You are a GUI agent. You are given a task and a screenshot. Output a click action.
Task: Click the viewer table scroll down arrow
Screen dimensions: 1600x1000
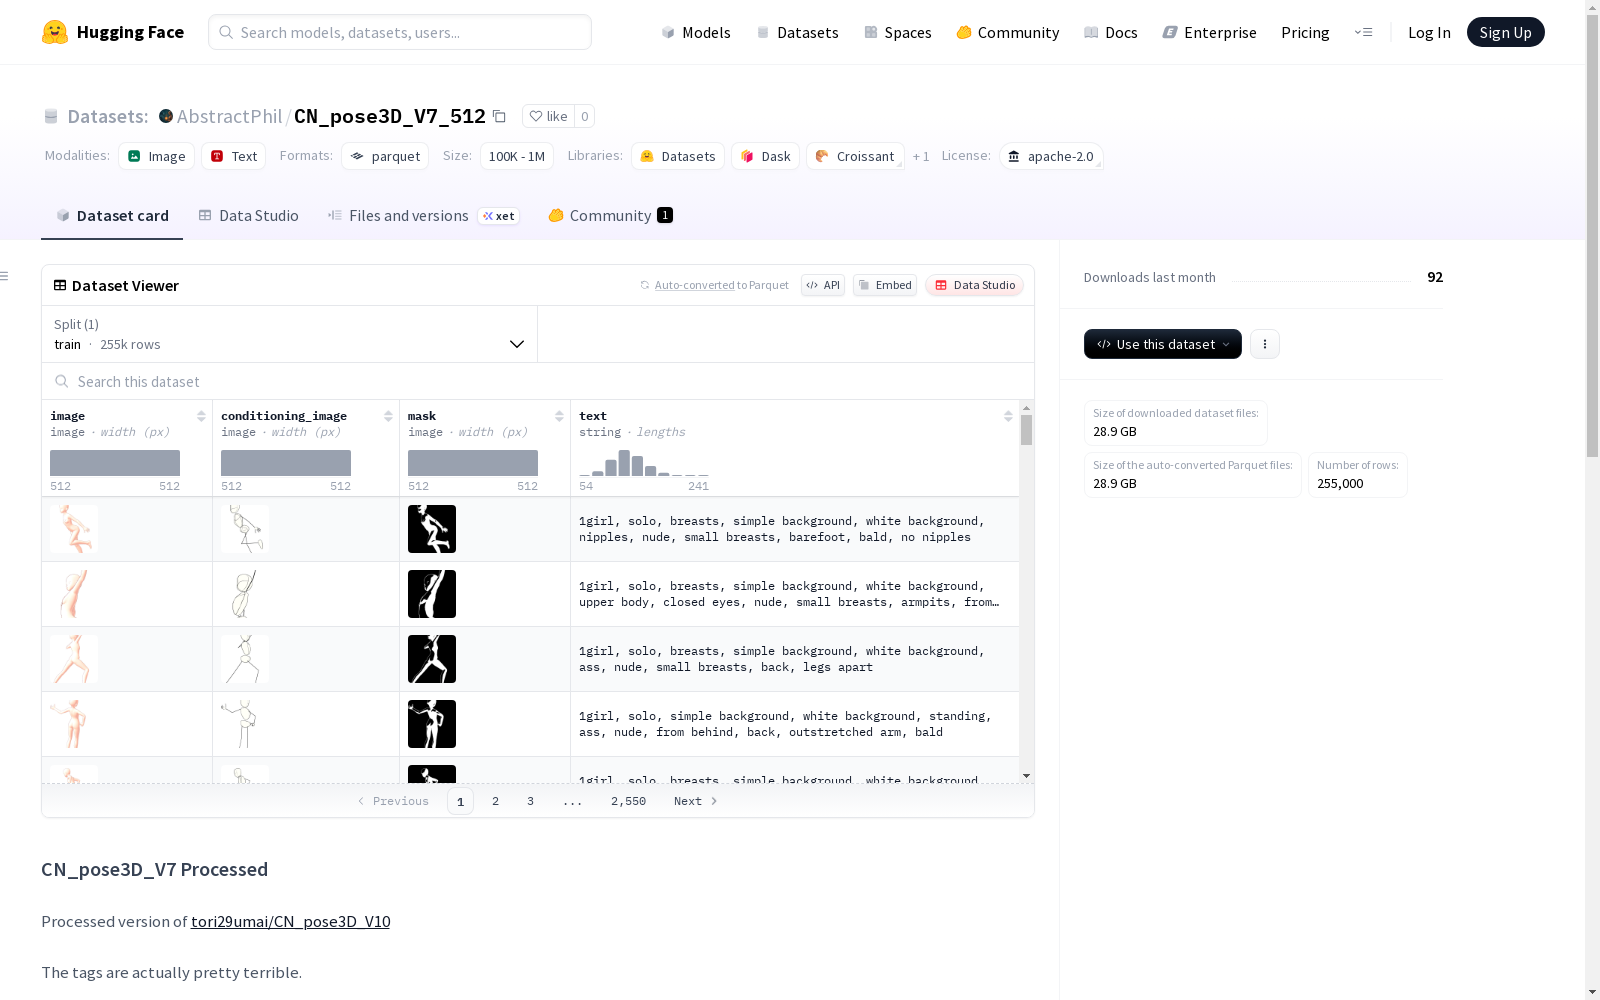click(x=1026, y=776)
